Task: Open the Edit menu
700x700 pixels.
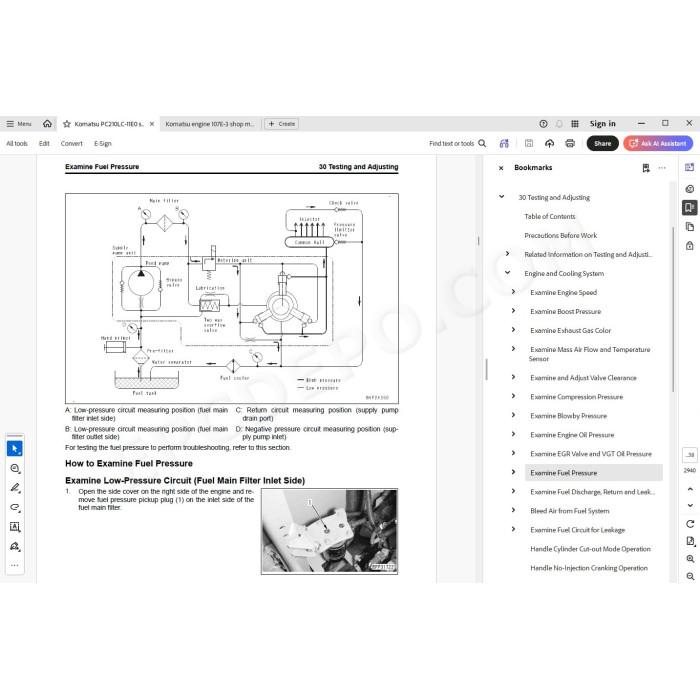Action: (x=44, y=143)
